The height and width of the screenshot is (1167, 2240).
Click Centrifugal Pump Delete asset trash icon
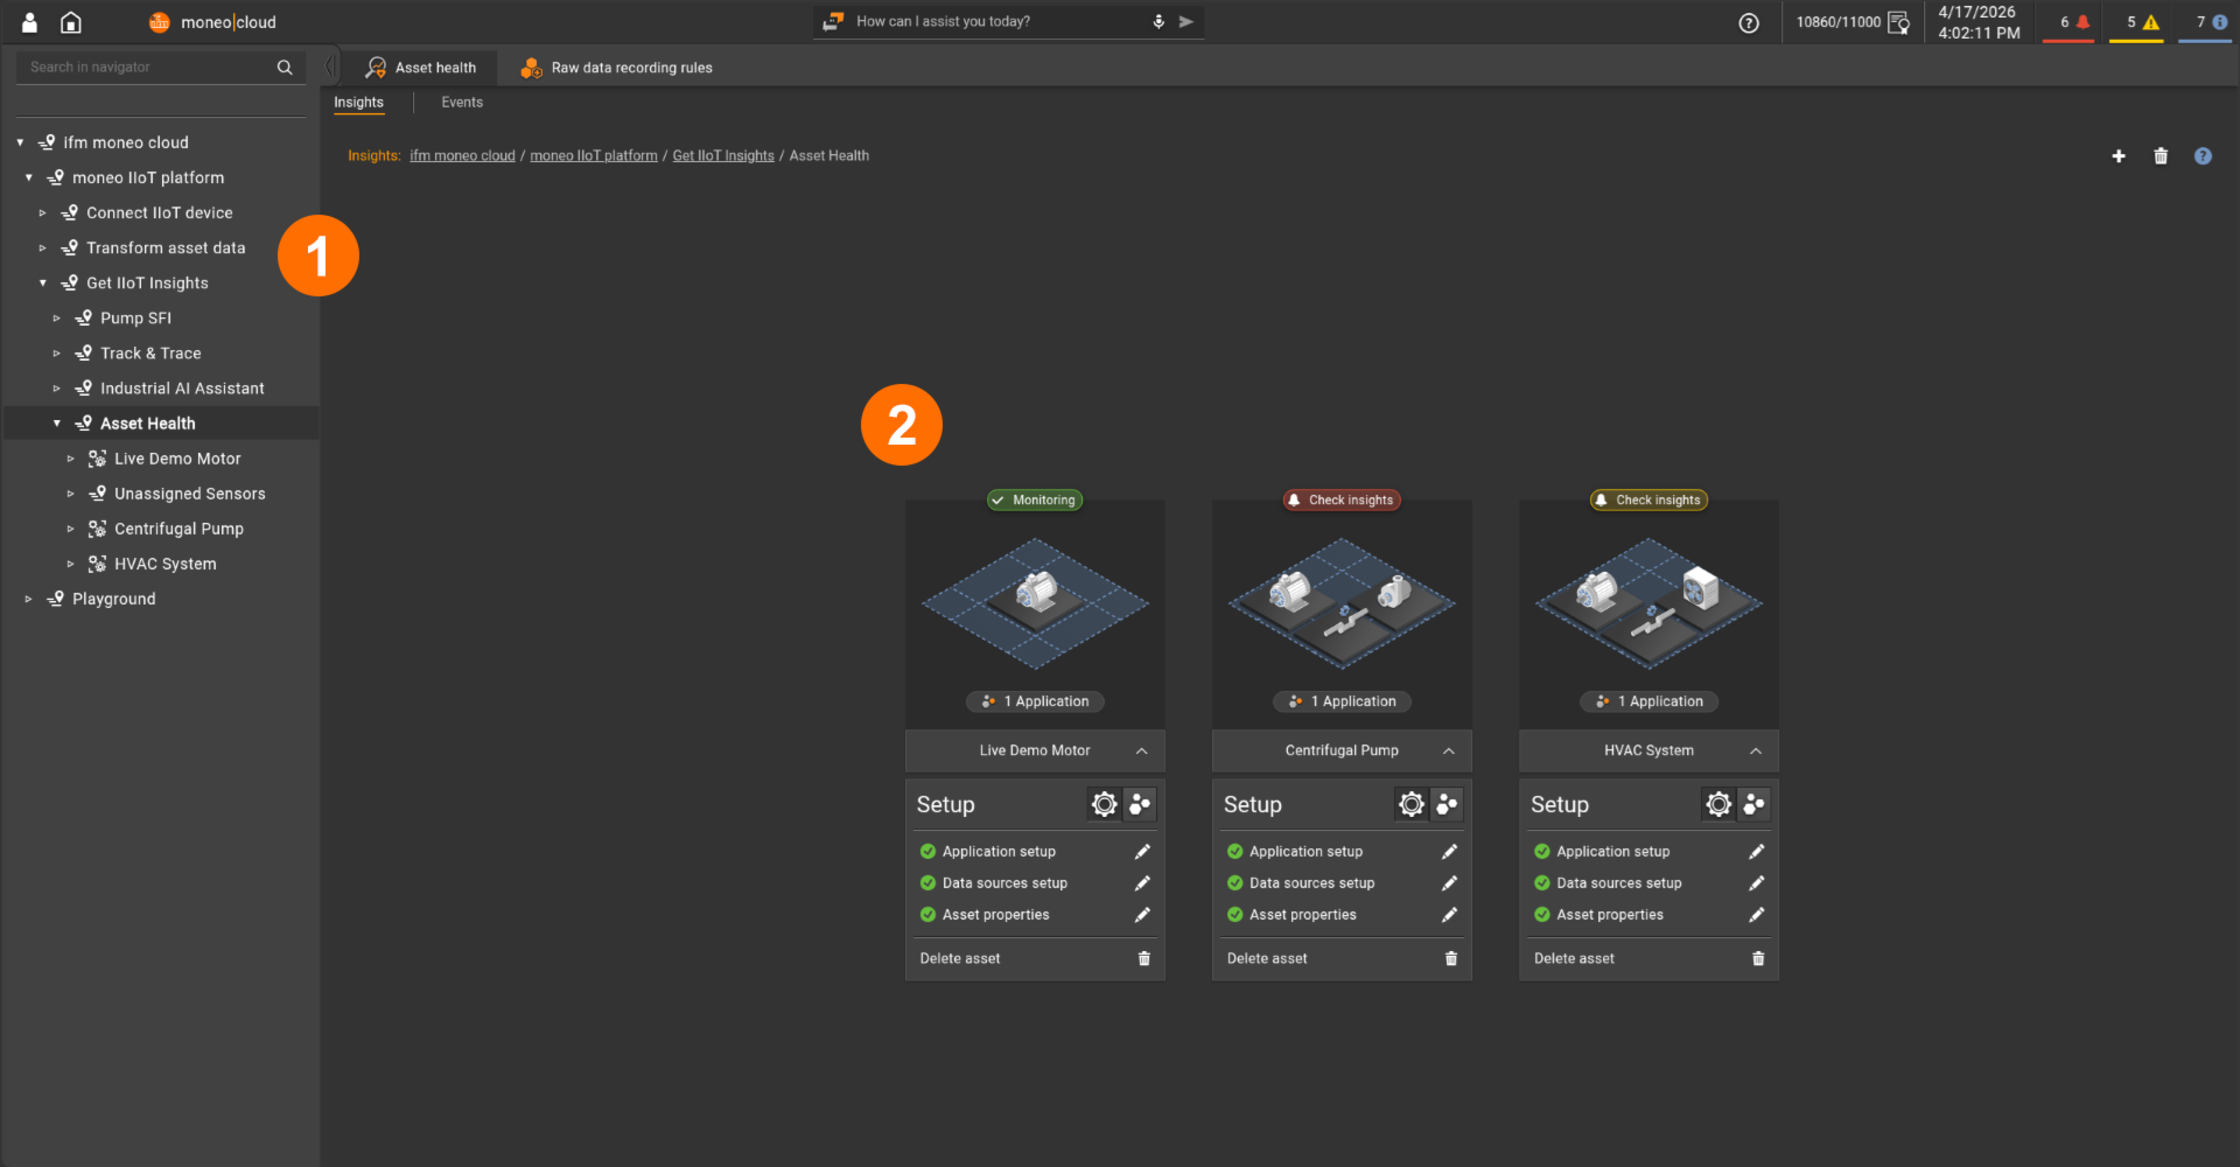pos(1451,958)
